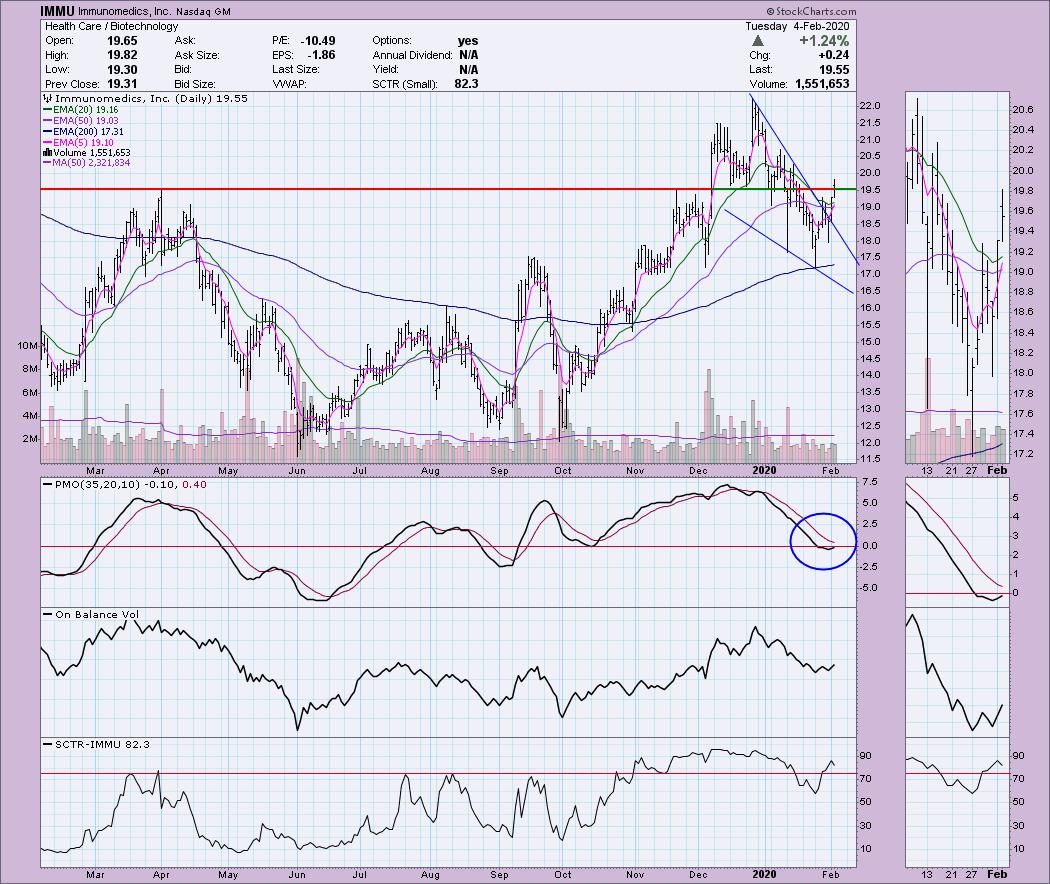Click the pink EMA(5) legend line marker
The image size is (1050, 884).
[48, 143]
